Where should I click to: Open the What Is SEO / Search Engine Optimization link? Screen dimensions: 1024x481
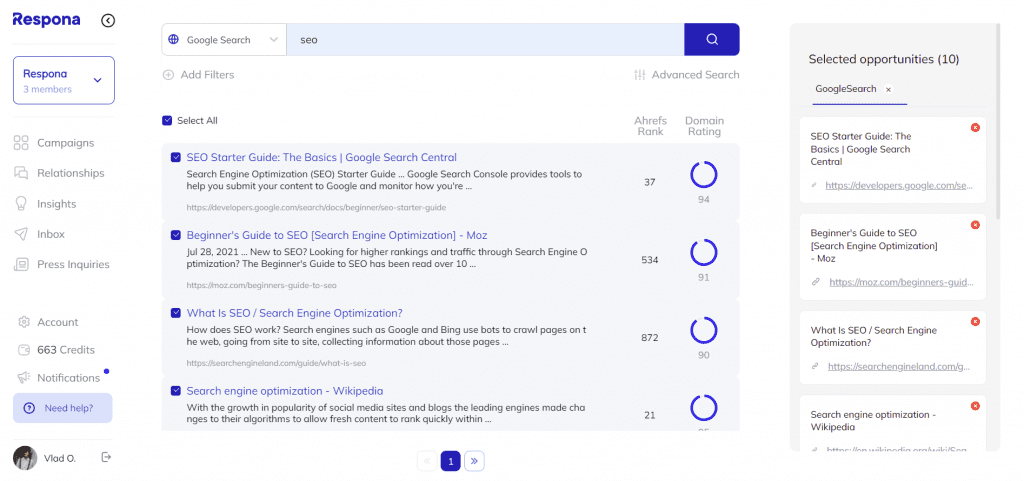[x=295, y=313]
